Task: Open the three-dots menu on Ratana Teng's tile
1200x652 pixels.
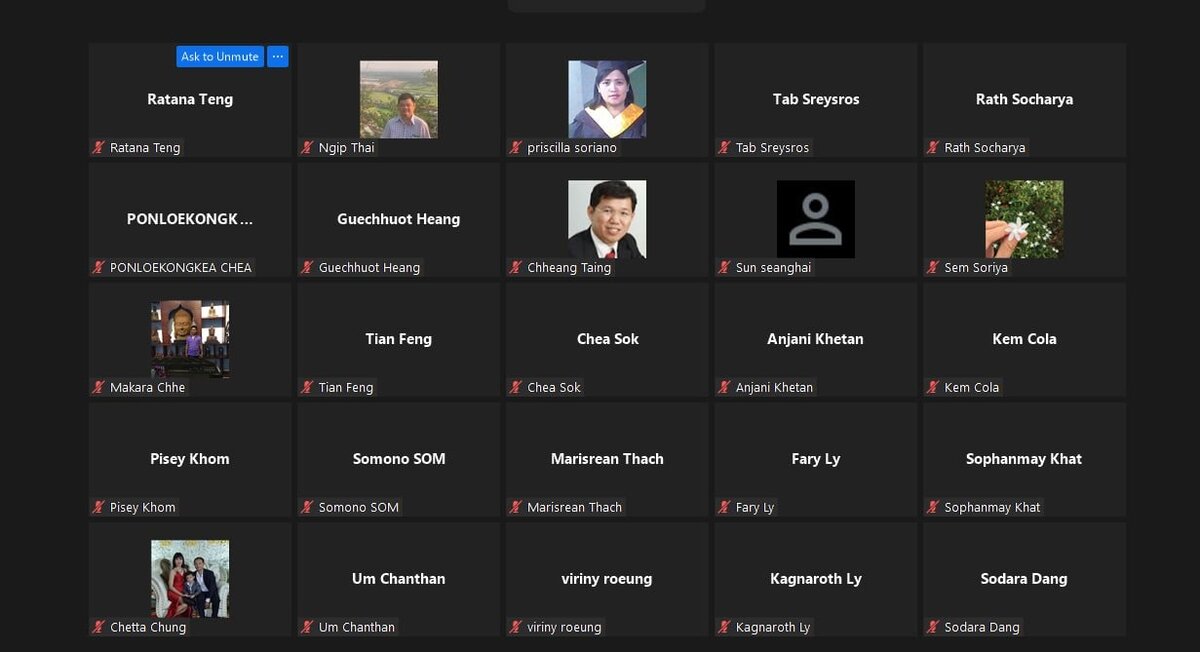Action: click(278, 57)
